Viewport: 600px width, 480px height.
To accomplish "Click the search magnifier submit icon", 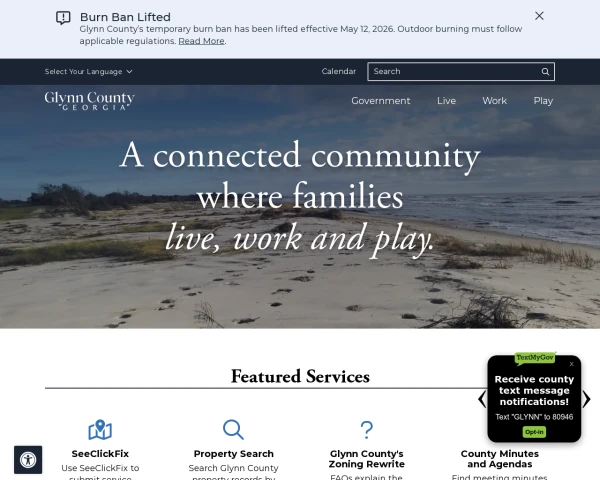I will point(545,72).
